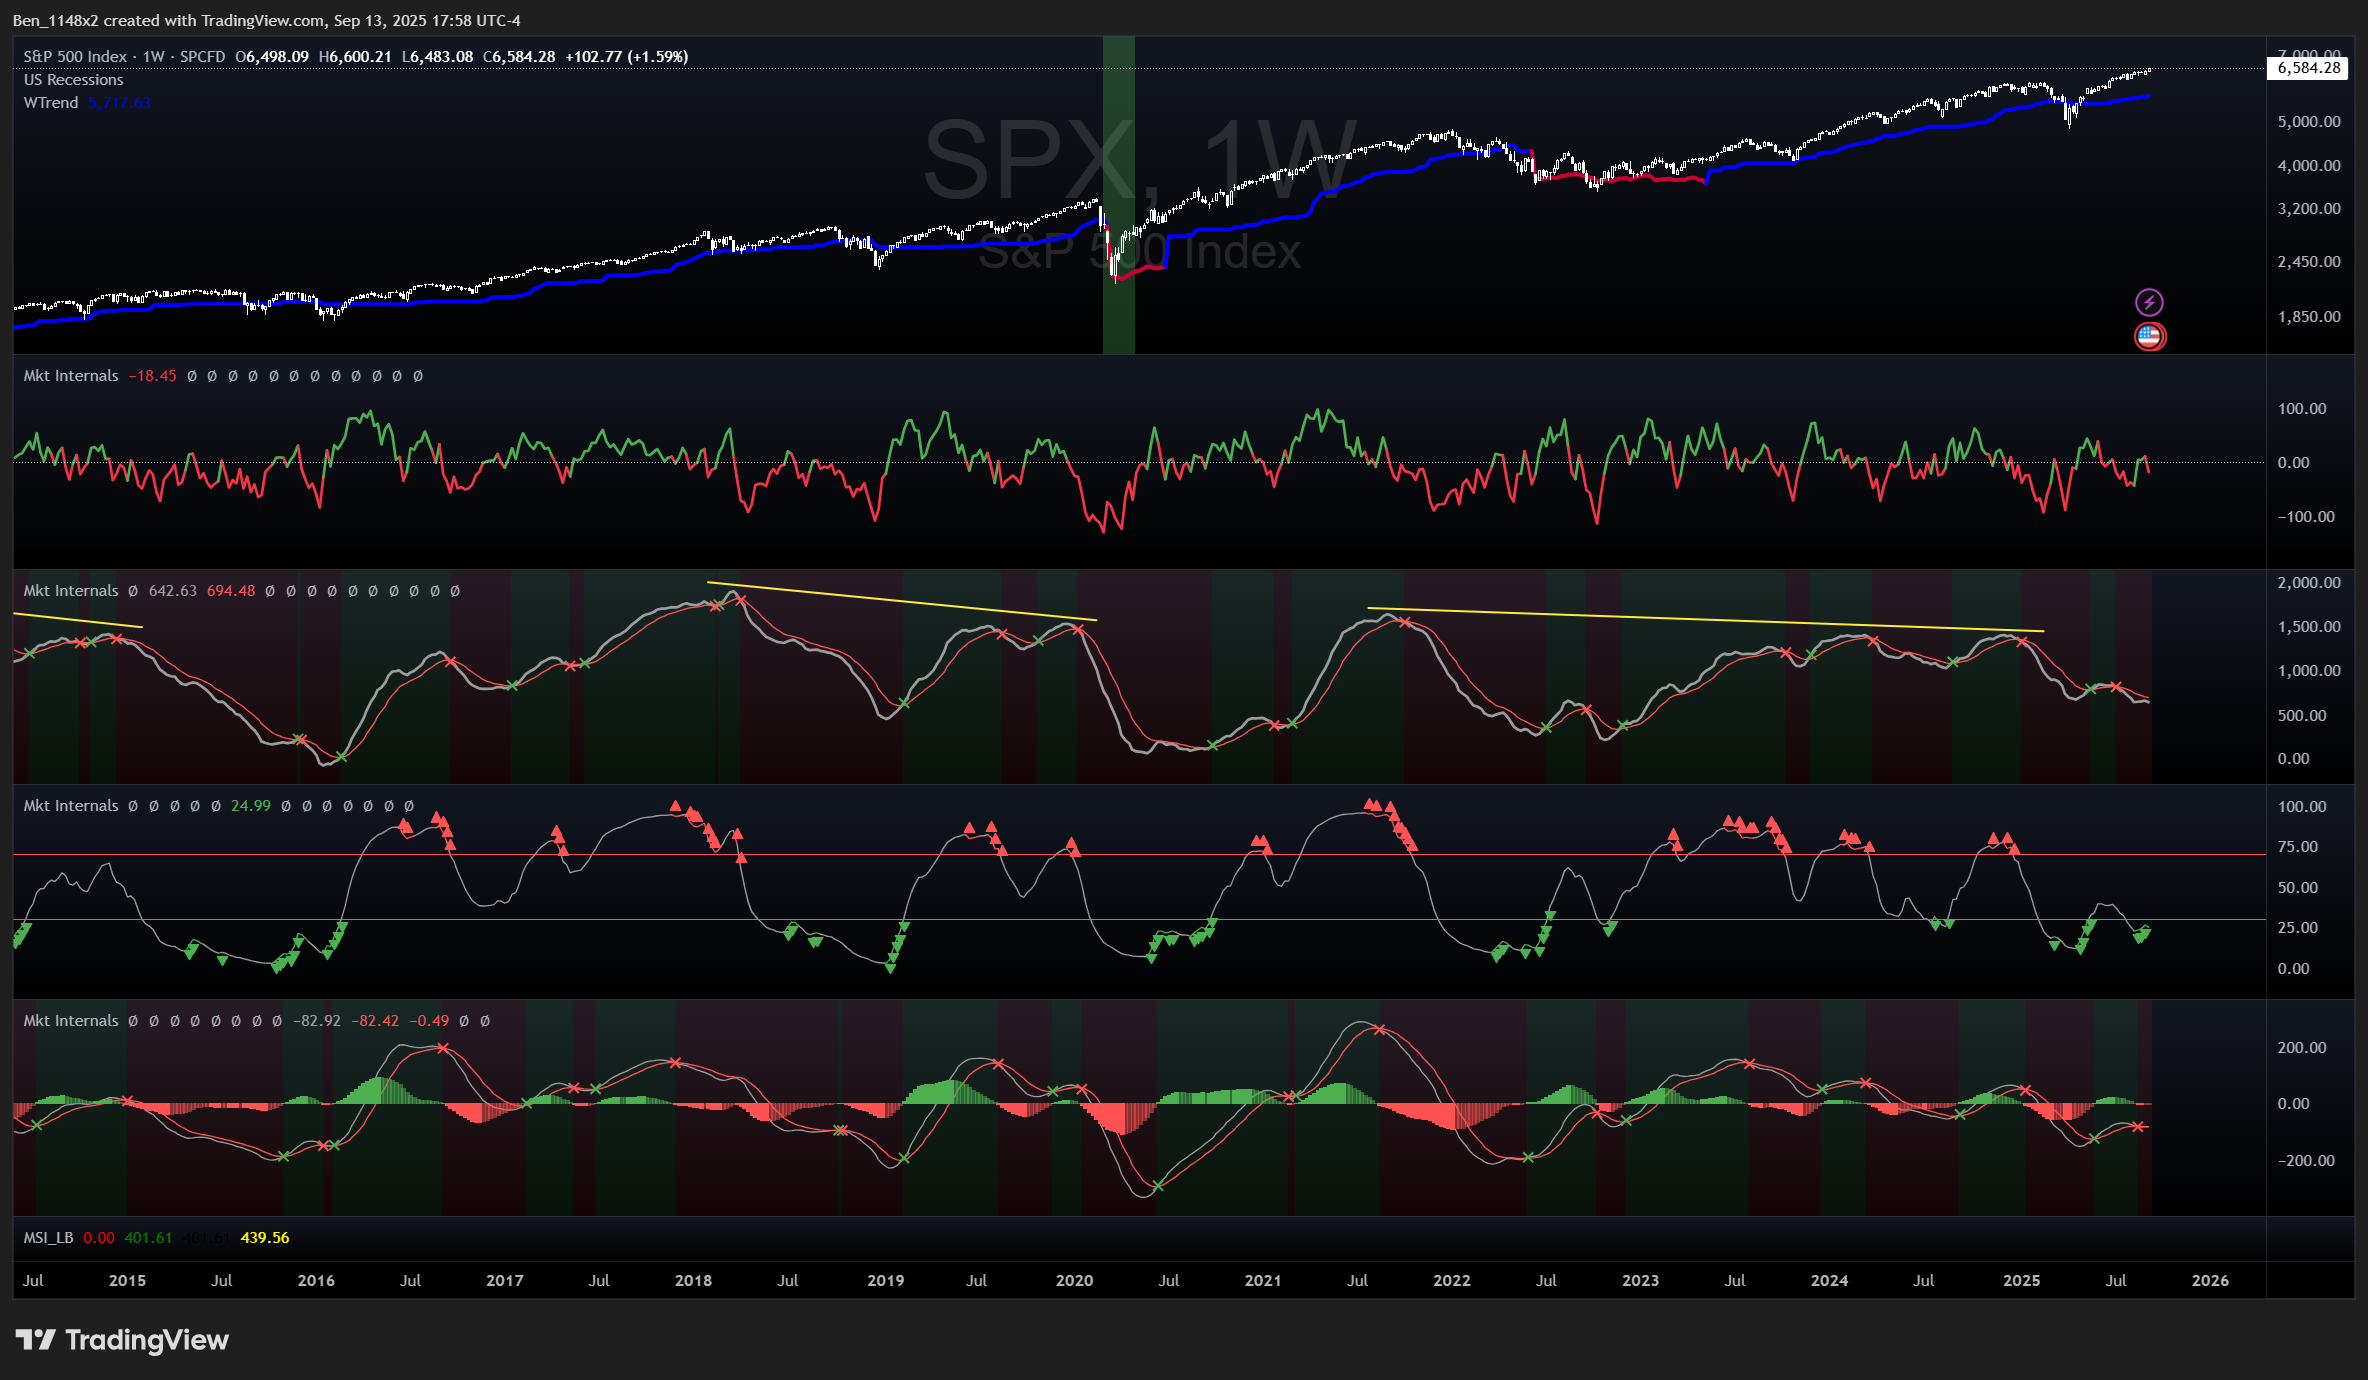The height and width of the screenshot is (1380, 2368).
Task: Click the green 24.99 oscillator value
Action: [x=250, y=806]
